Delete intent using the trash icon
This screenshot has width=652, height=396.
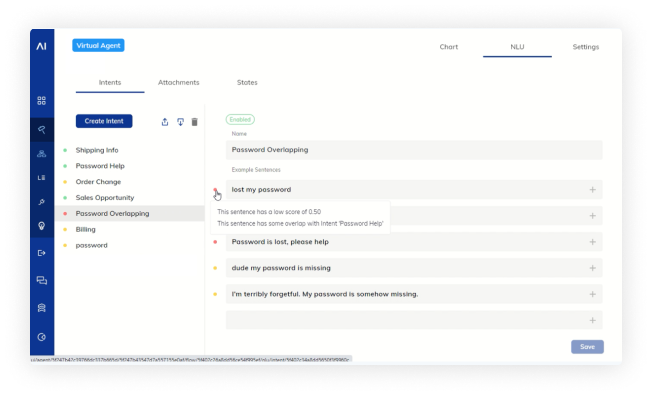195,122
